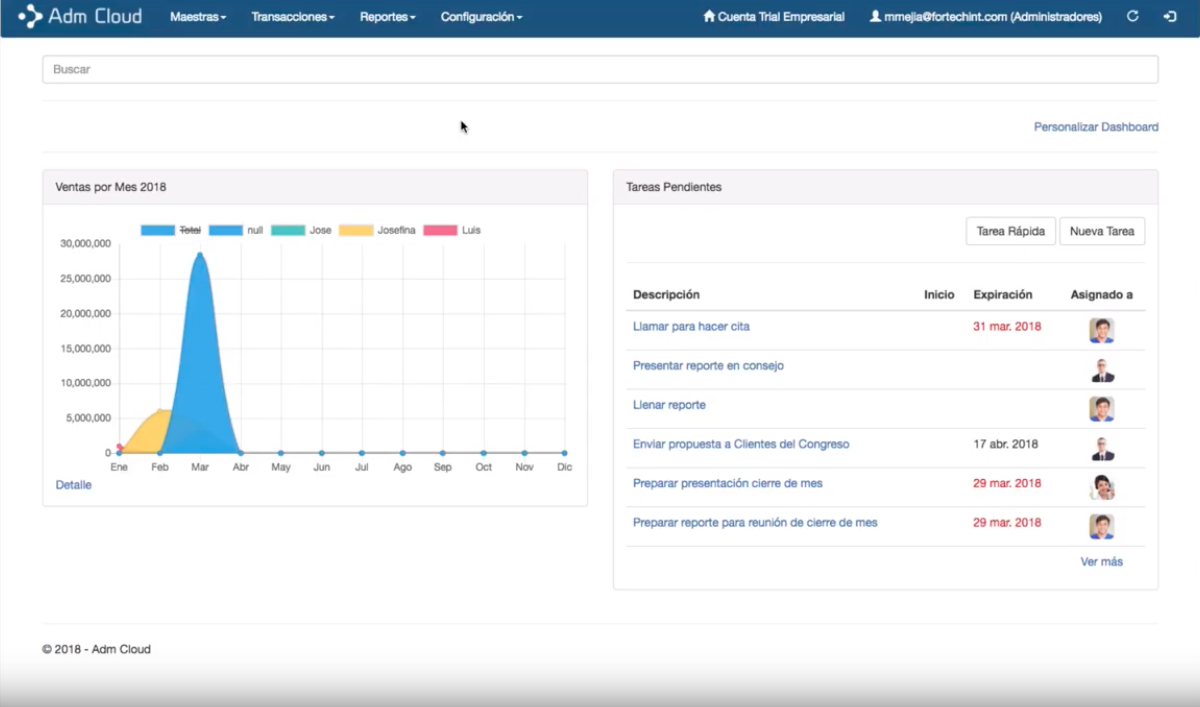Click the Jose legend color swatch
This screenshot has width=1200, height=707.
coord(290,229)
